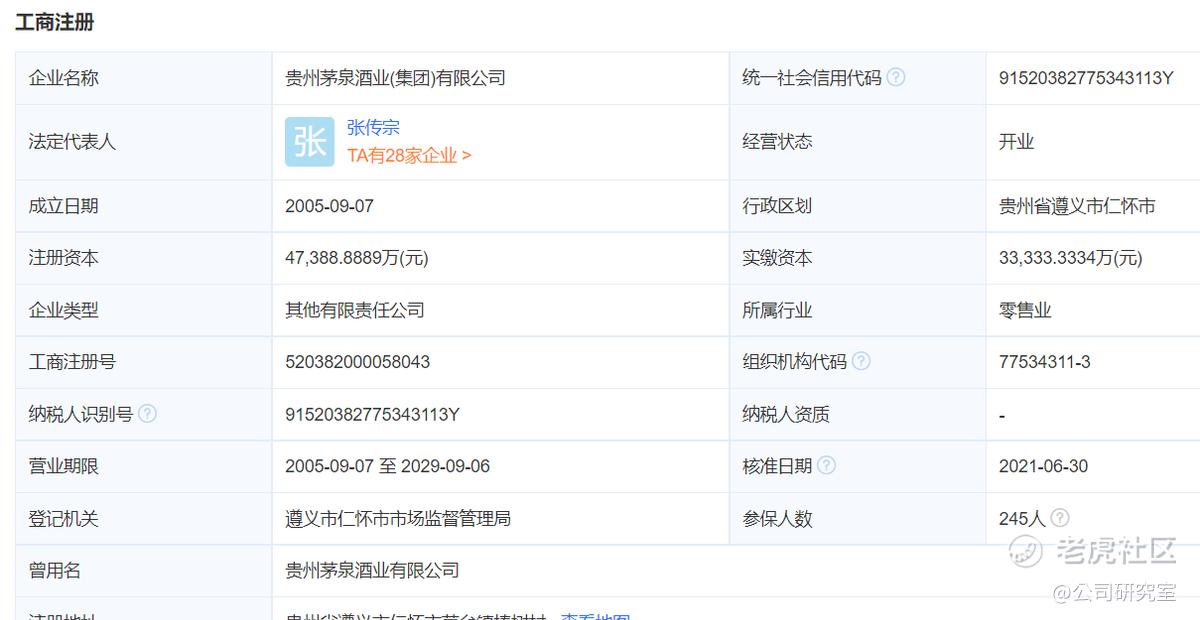1200x620 pixels.
Task: Click paid-in capital 33,333.3334万(元)
Action: 1070,258
